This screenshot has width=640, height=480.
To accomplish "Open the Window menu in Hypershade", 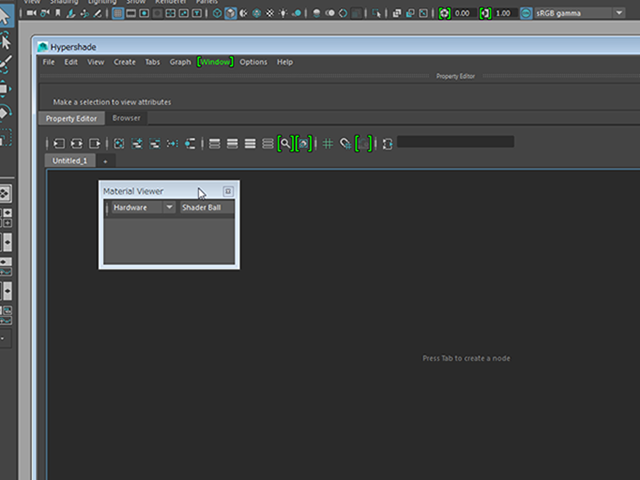I will (215, 62).
